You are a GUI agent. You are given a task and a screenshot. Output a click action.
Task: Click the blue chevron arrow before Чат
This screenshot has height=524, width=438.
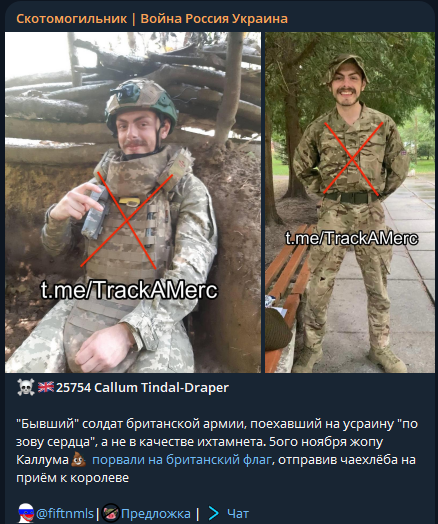(x=213, y=513)
